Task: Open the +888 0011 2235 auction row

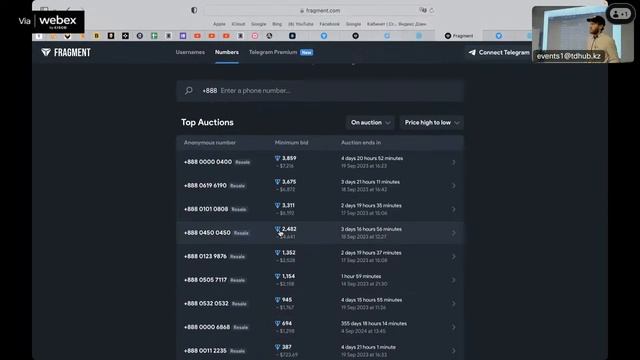Action: [x=320, y=351]
